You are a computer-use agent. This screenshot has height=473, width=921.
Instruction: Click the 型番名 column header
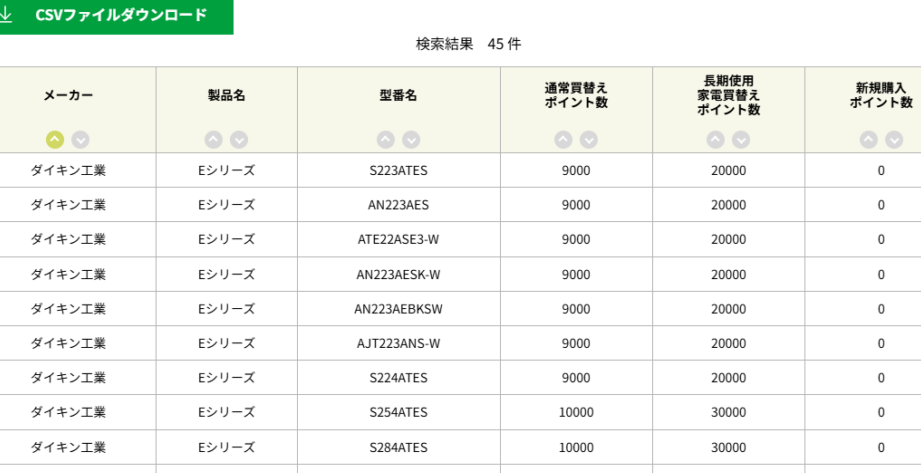[x=398, y=95]
